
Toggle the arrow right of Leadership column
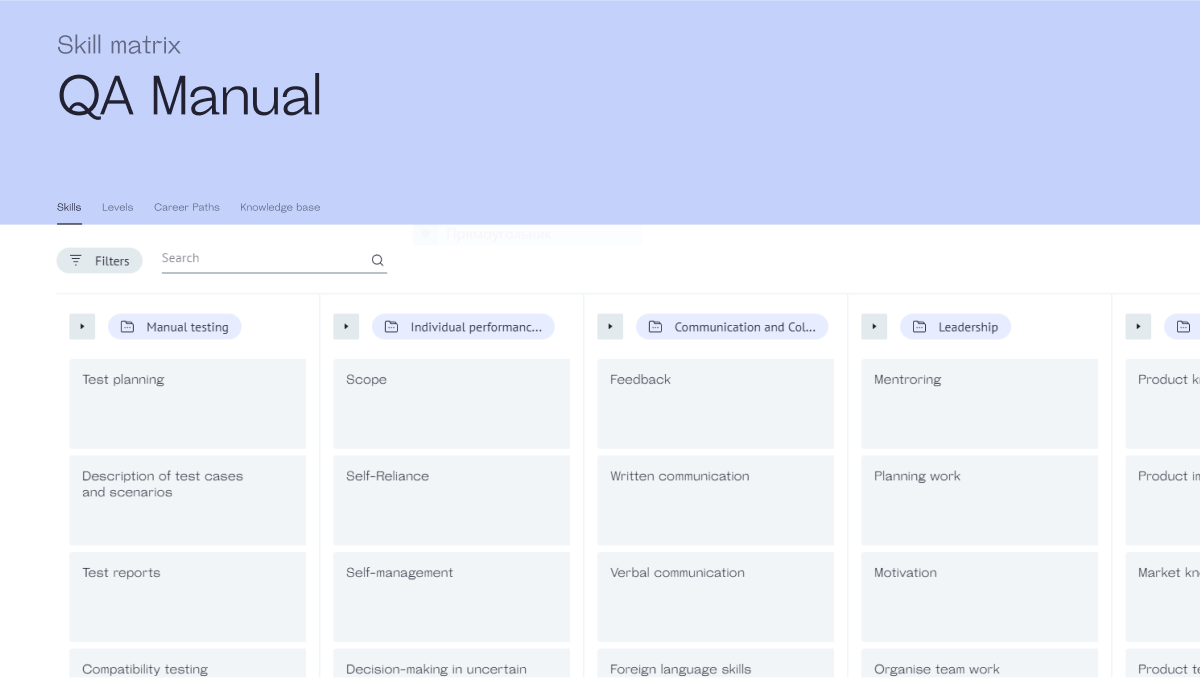pyautogui.click(x=1138, y=327)
